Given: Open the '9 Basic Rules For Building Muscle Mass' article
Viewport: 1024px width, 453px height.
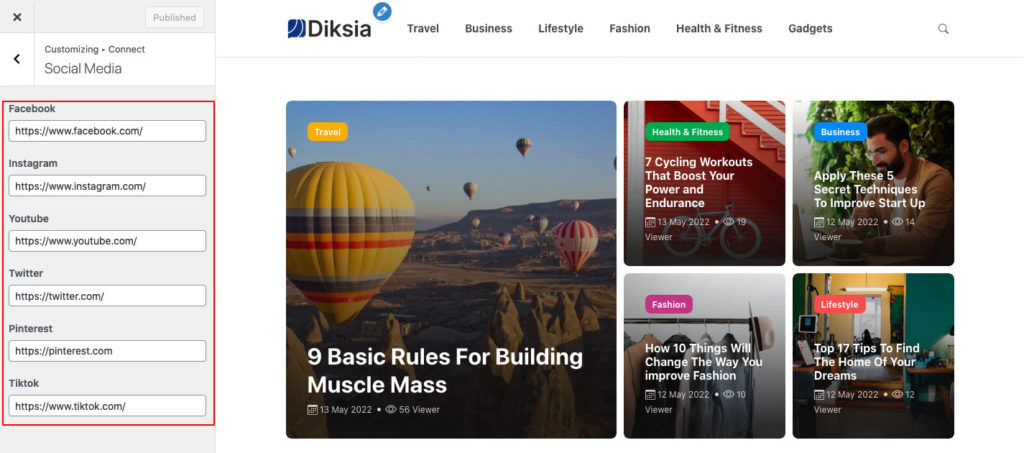Looking at the screenshot, I should click(x=445, y=370).
